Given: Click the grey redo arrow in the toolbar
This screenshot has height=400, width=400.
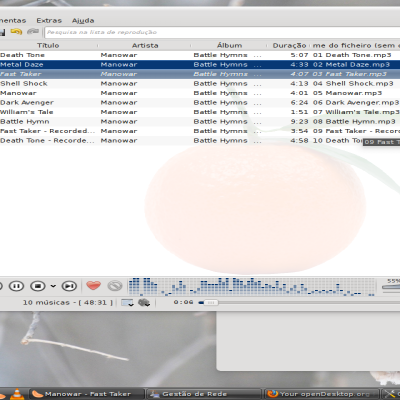Looking at the screenshot, I should point(33,32).
